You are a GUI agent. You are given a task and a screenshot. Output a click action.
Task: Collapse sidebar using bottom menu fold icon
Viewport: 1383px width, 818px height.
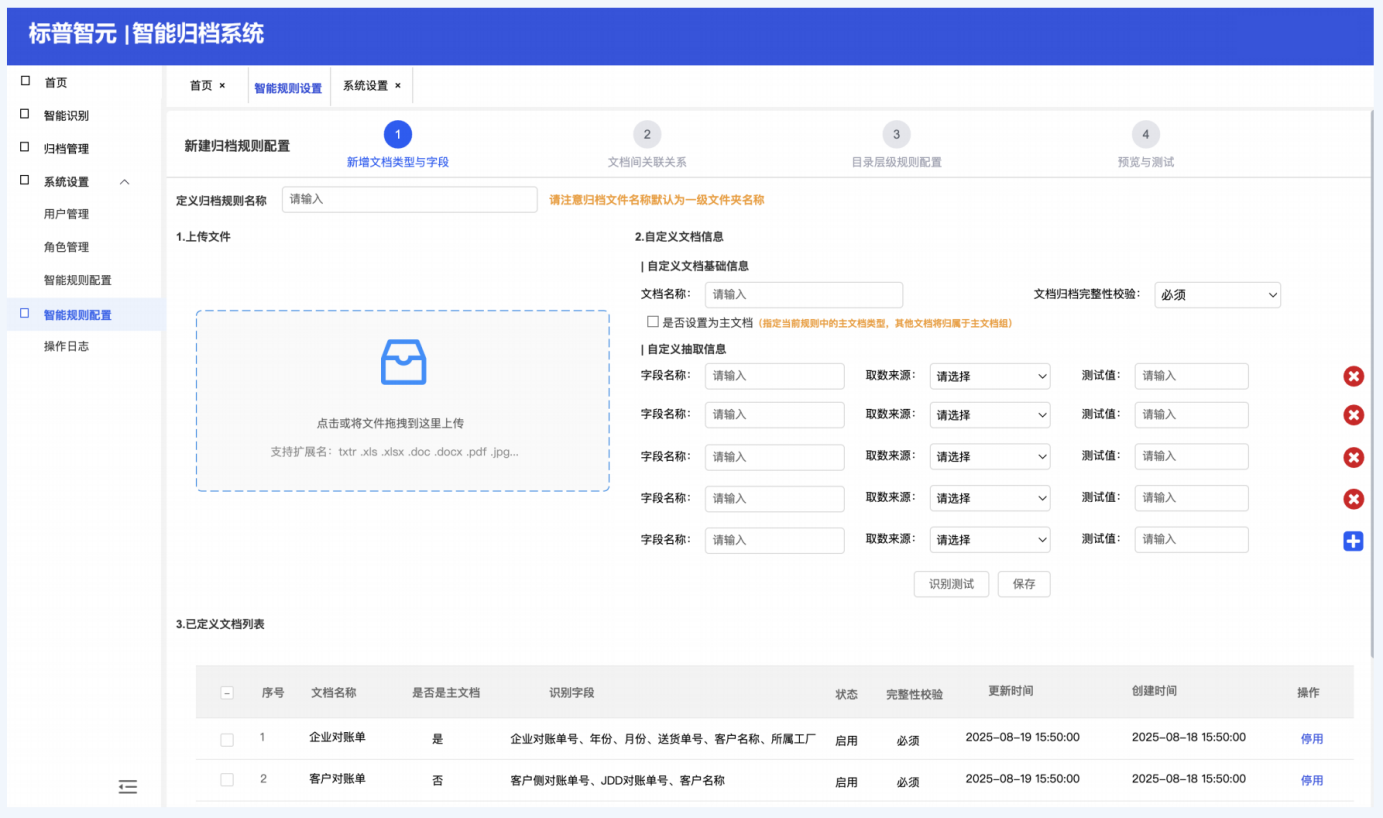(127, 787)
